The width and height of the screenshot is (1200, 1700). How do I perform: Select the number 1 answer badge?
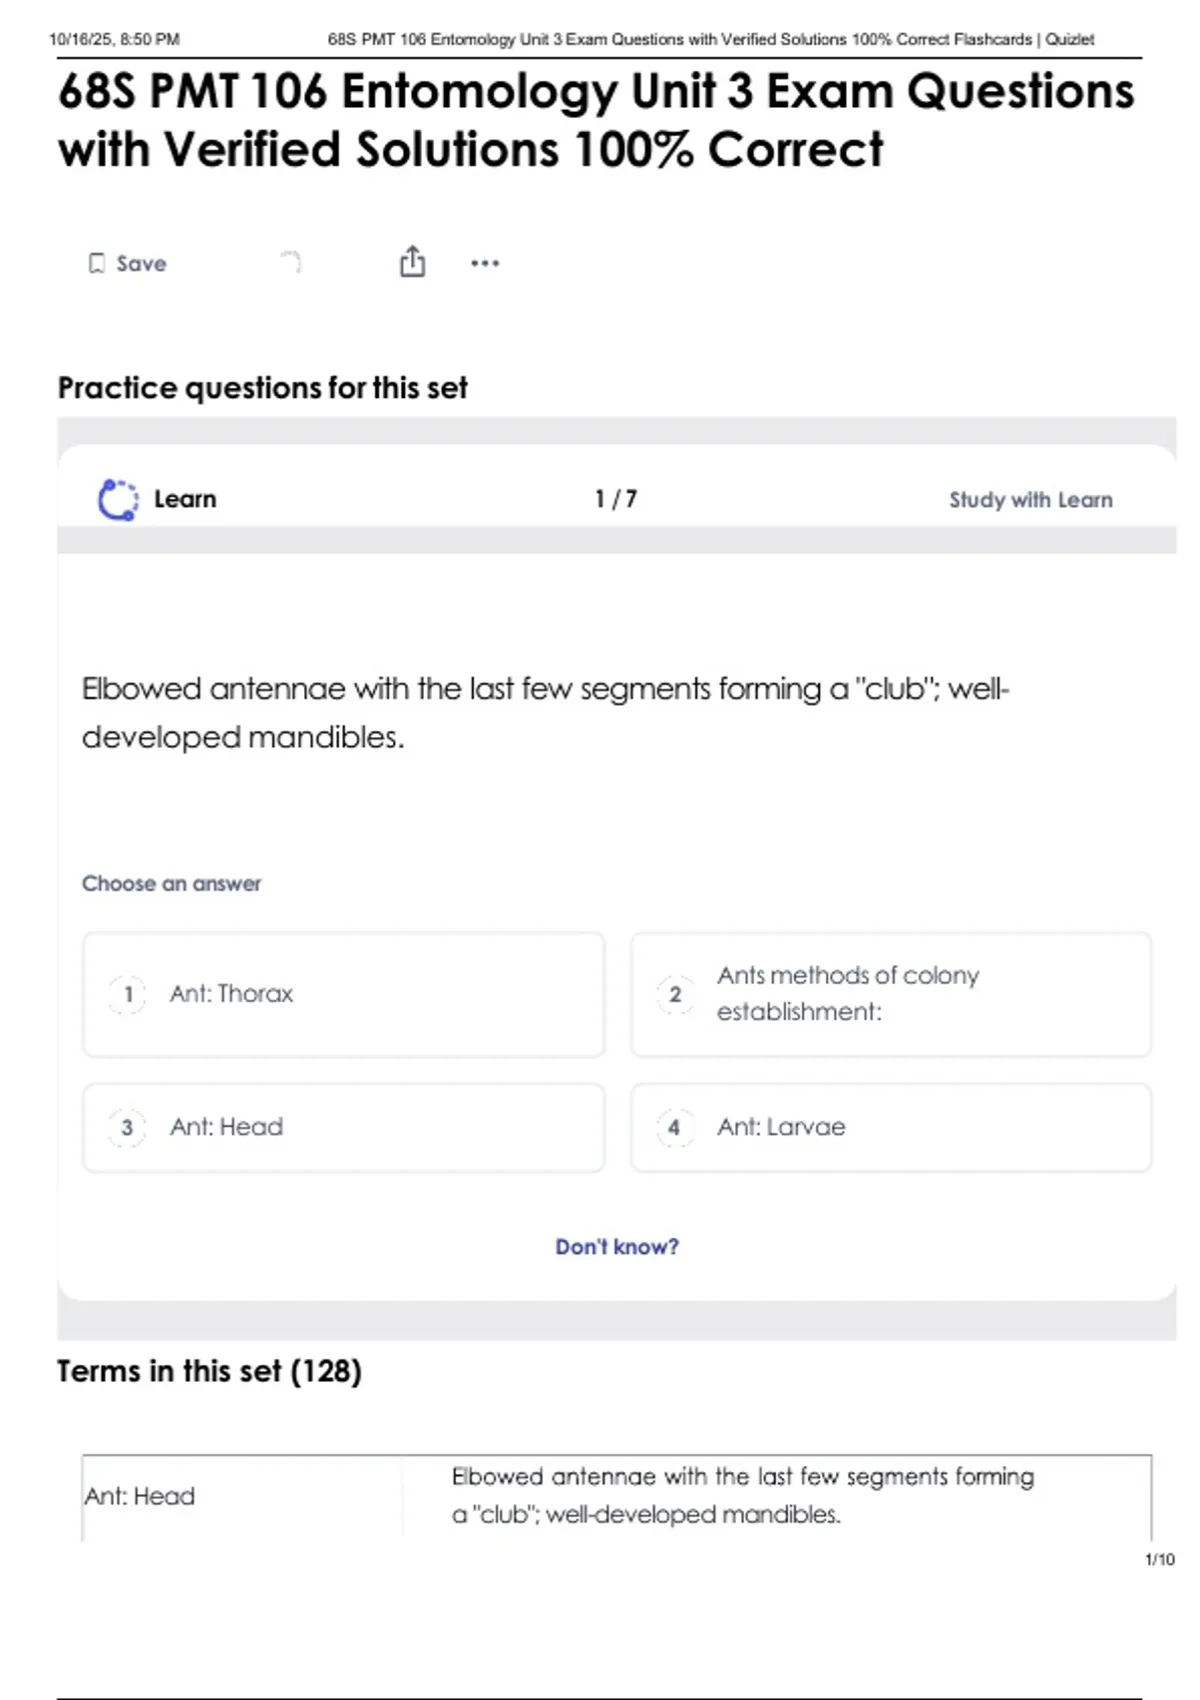128,994
